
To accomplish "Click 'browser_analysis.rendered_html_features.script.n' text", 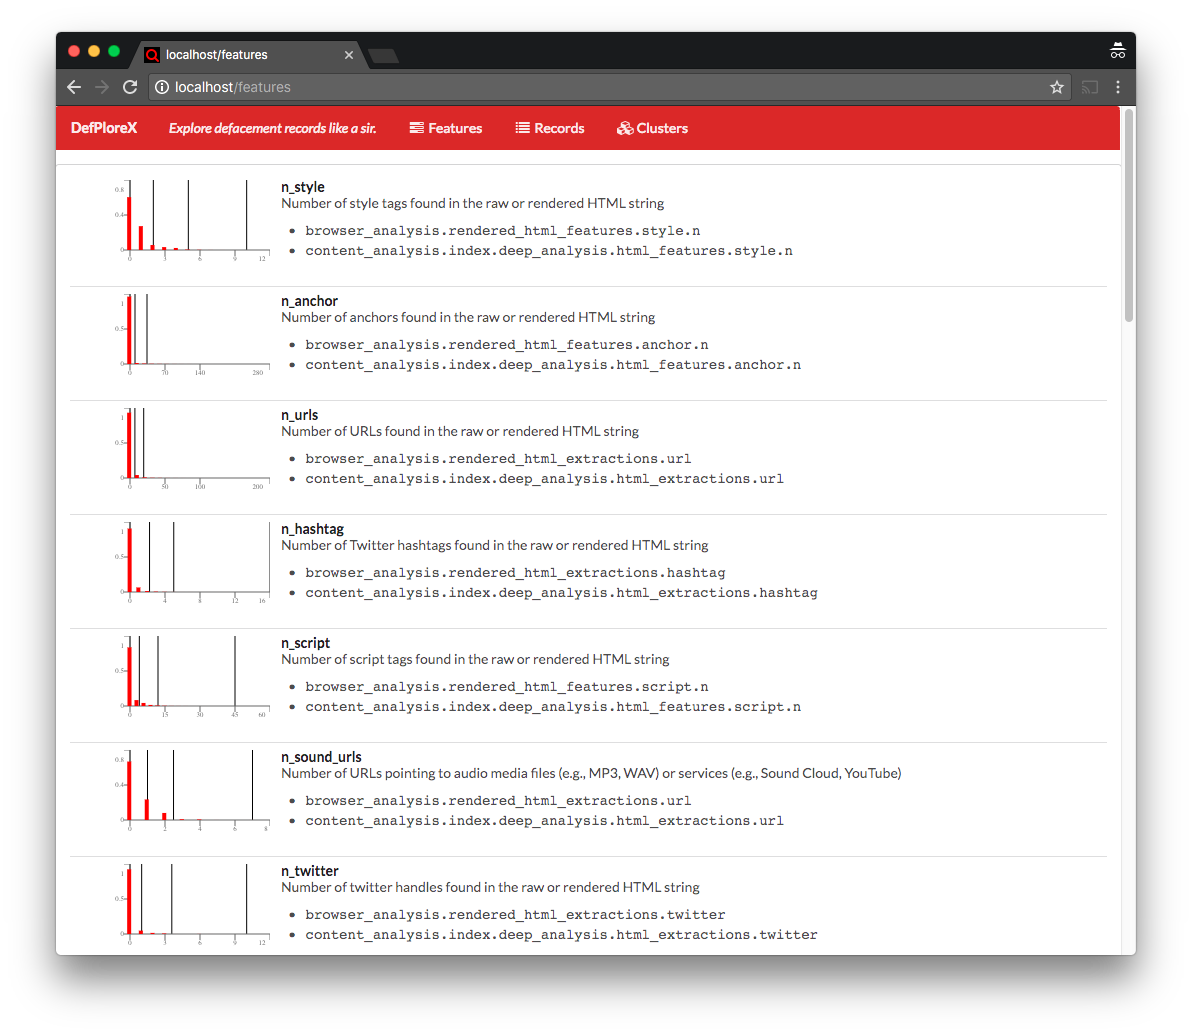I will (x=507, y=687).
